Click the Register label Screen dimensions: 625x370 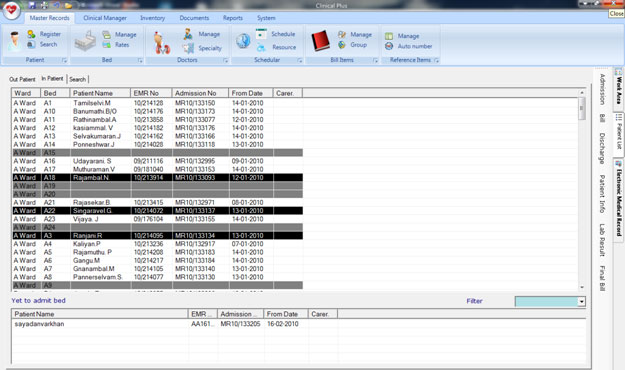coord(50,34)
